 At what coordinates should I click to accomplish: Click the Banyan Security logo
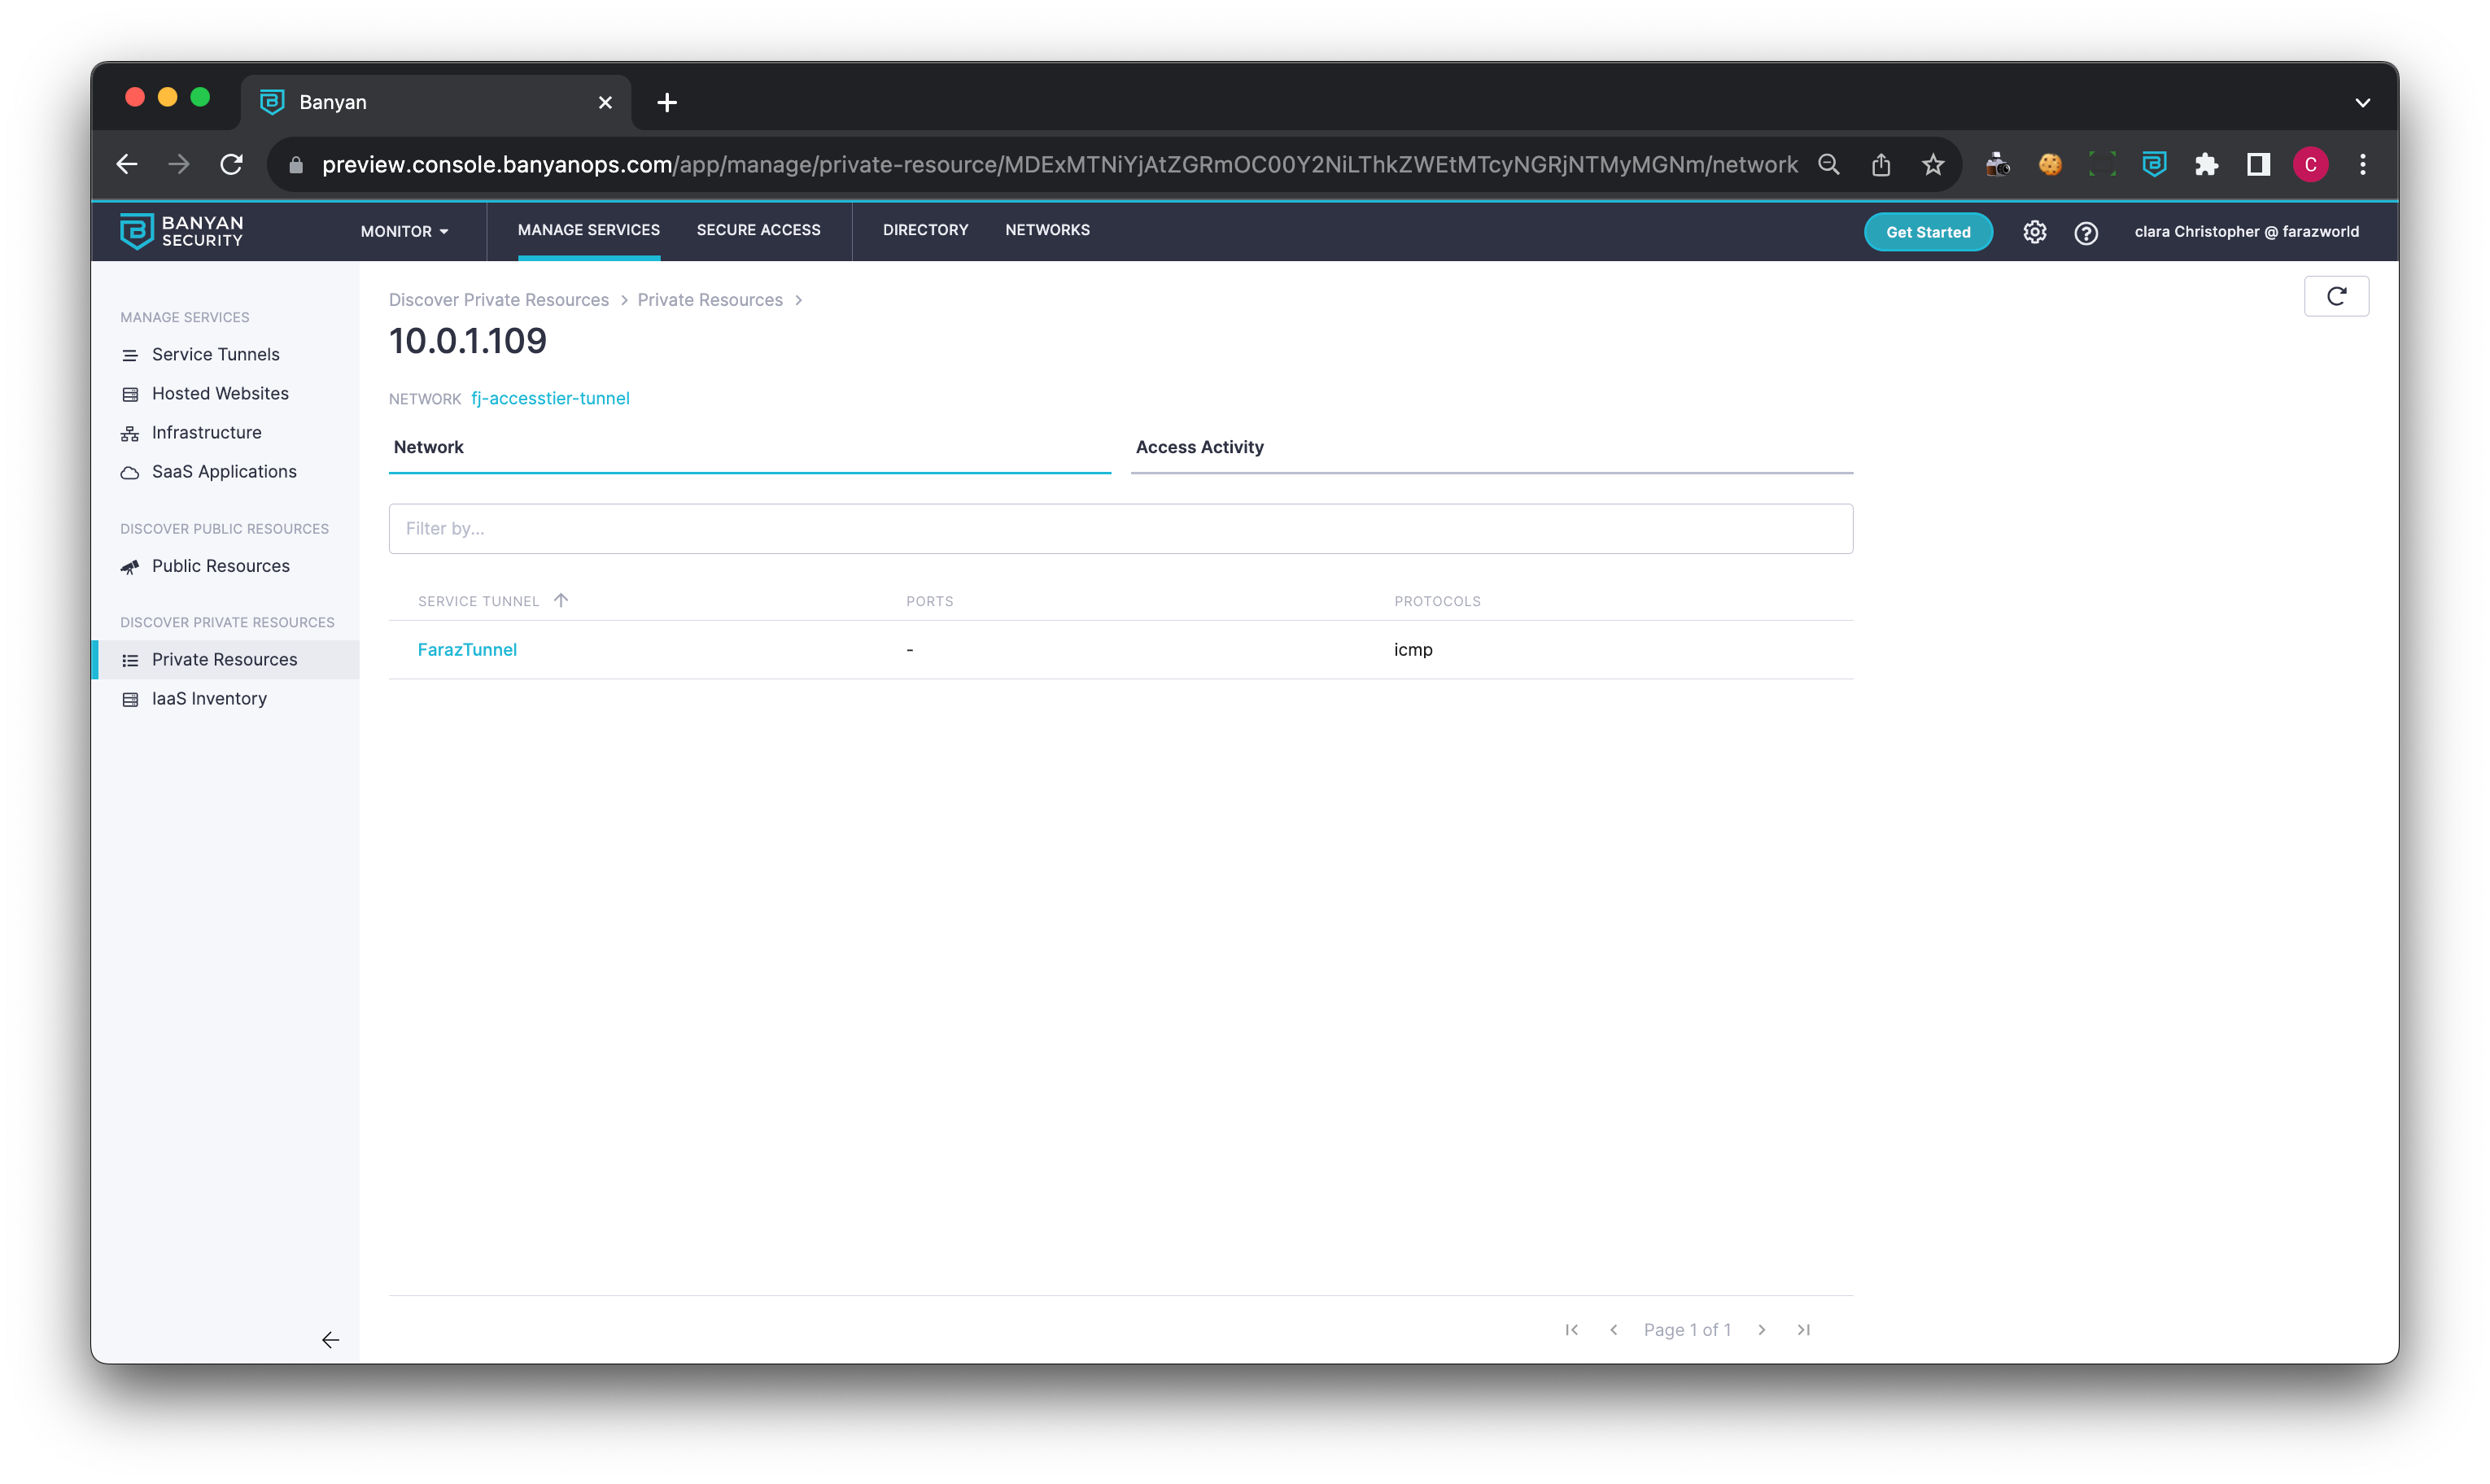tap(181, 231)
